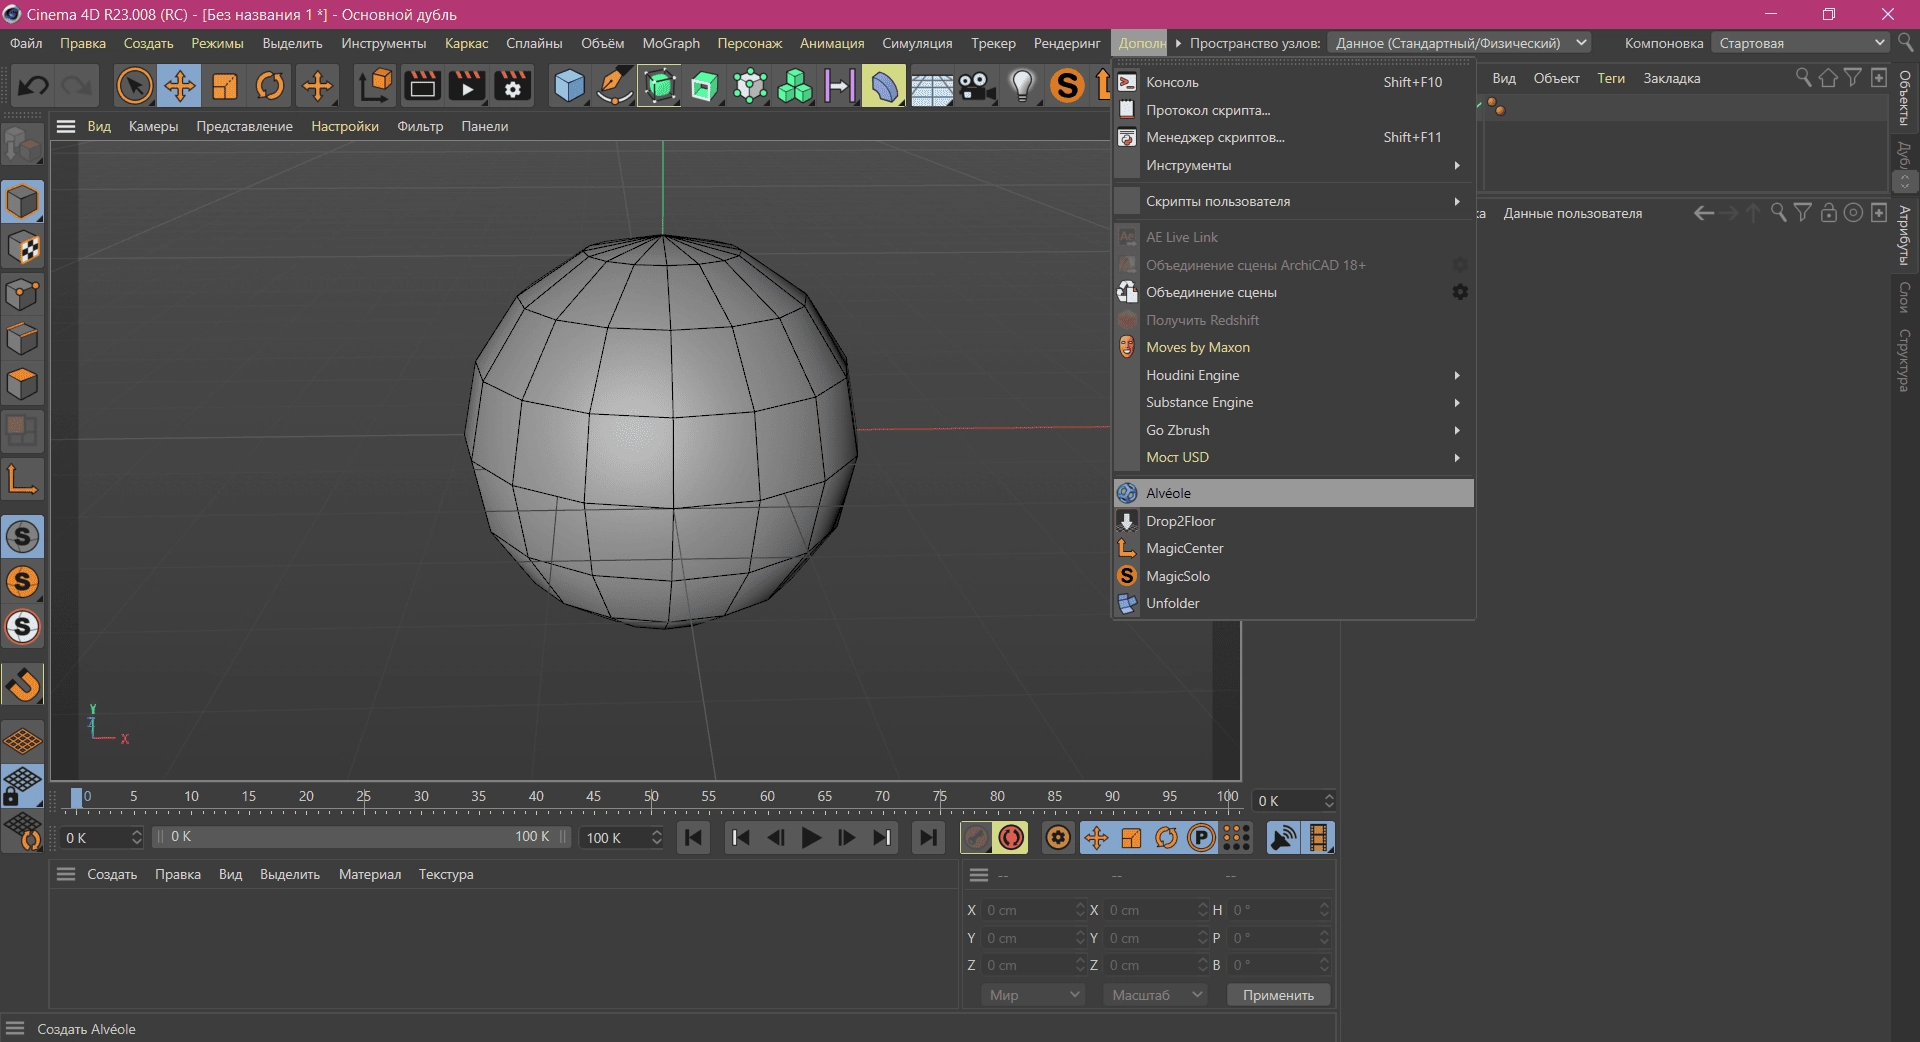Select the Spline Pen tool
Image resolution: width=1920 pixels, height=1042 pixels.
pos(614,86)
